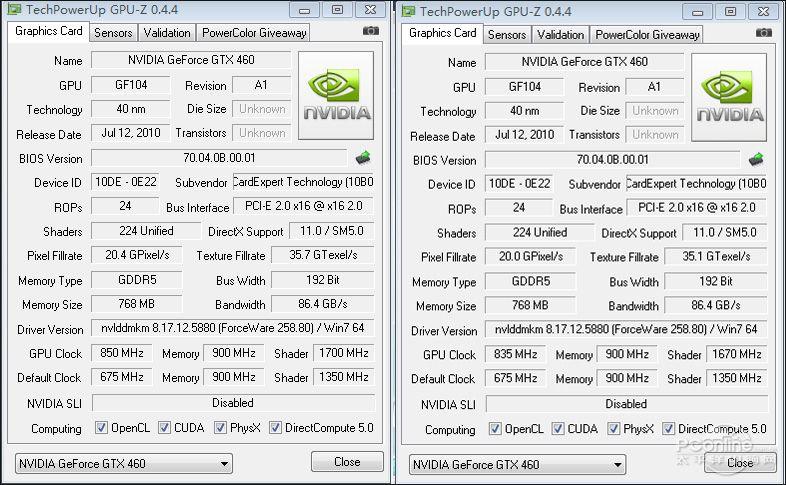
Task: Click Memory Size 768 MB in left window
Action: [x=136, y=304]
